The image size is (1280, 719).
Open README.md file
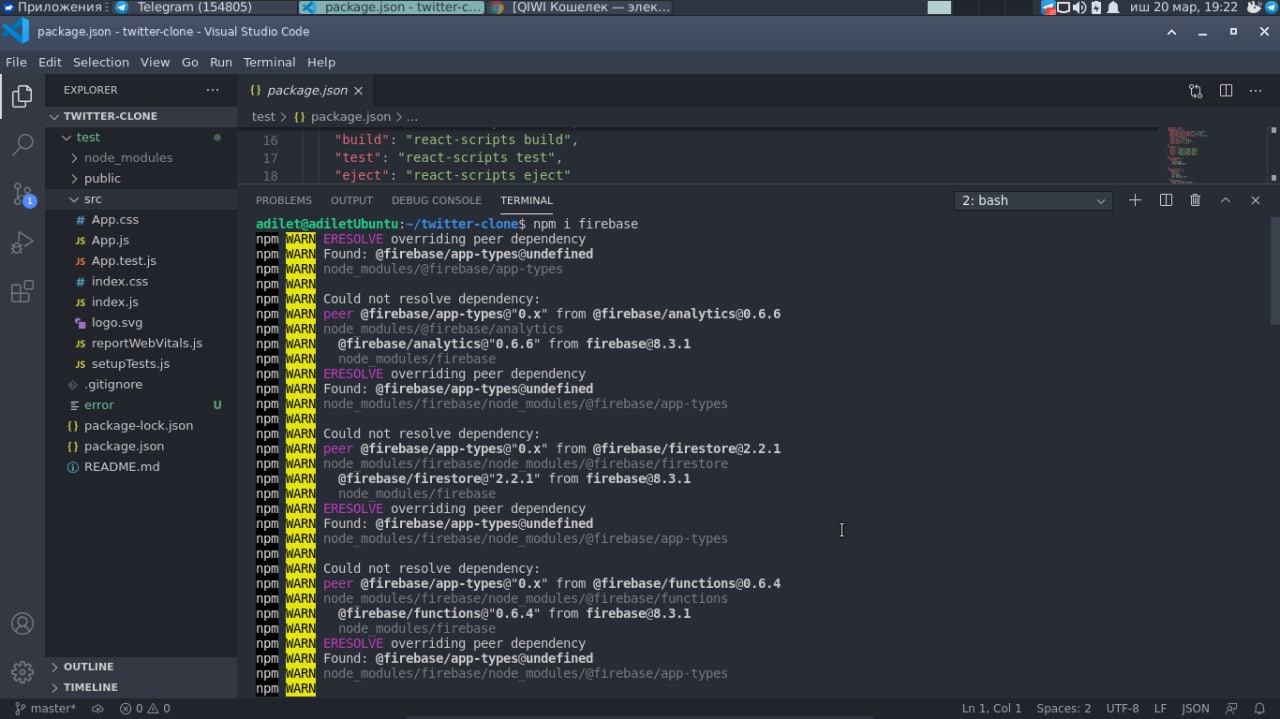pos(121,467)
